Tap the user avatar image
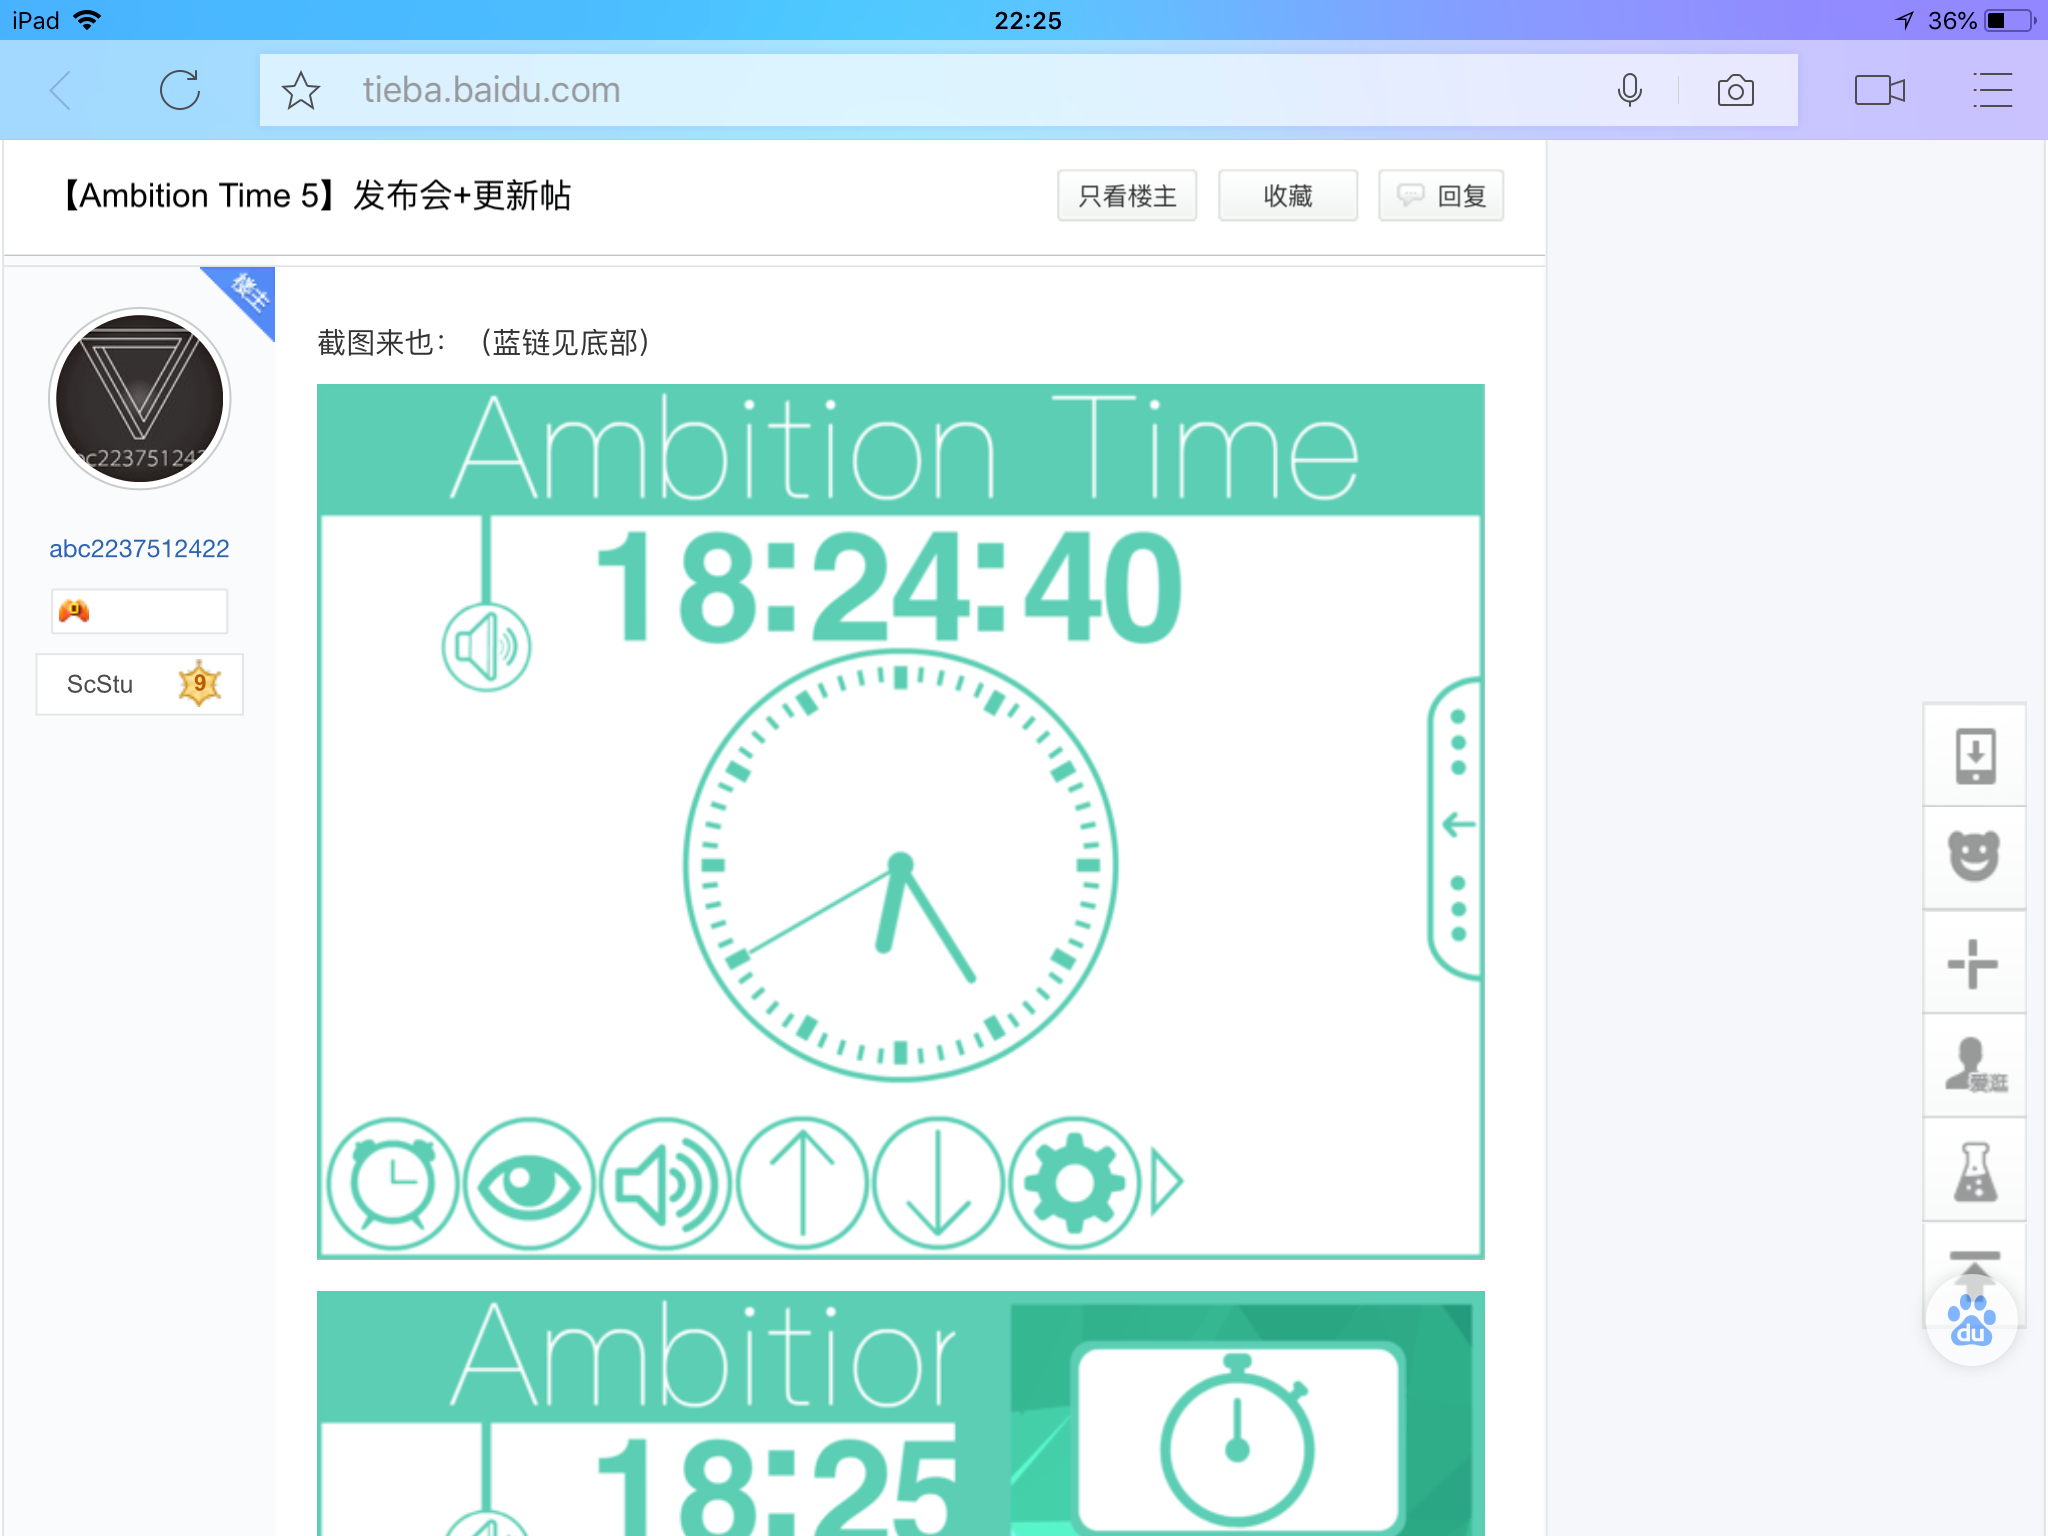Screen dimensions: 2048x1536 (x=140, y=398)
